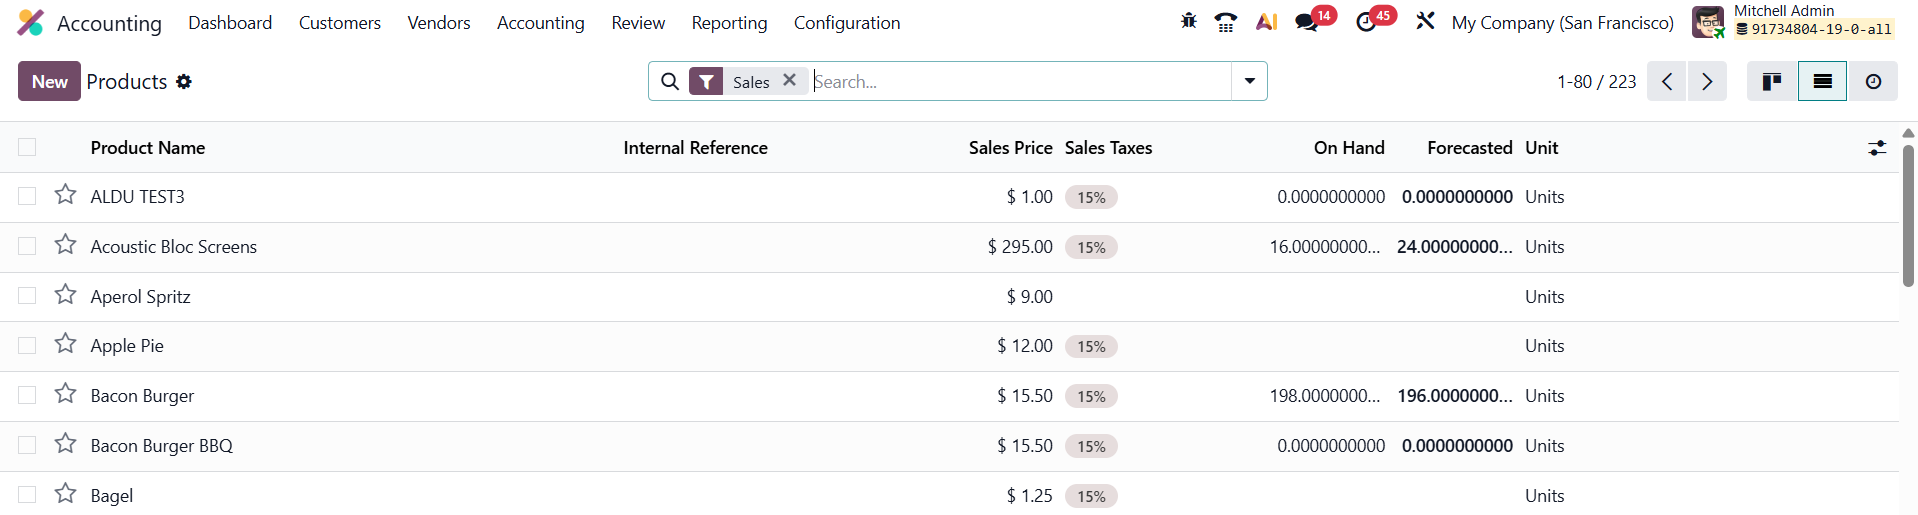This screenshot has width=1918, height=515.
Task: Open the Acoustic Bloc Screens product
Action: tap(174, 247)
